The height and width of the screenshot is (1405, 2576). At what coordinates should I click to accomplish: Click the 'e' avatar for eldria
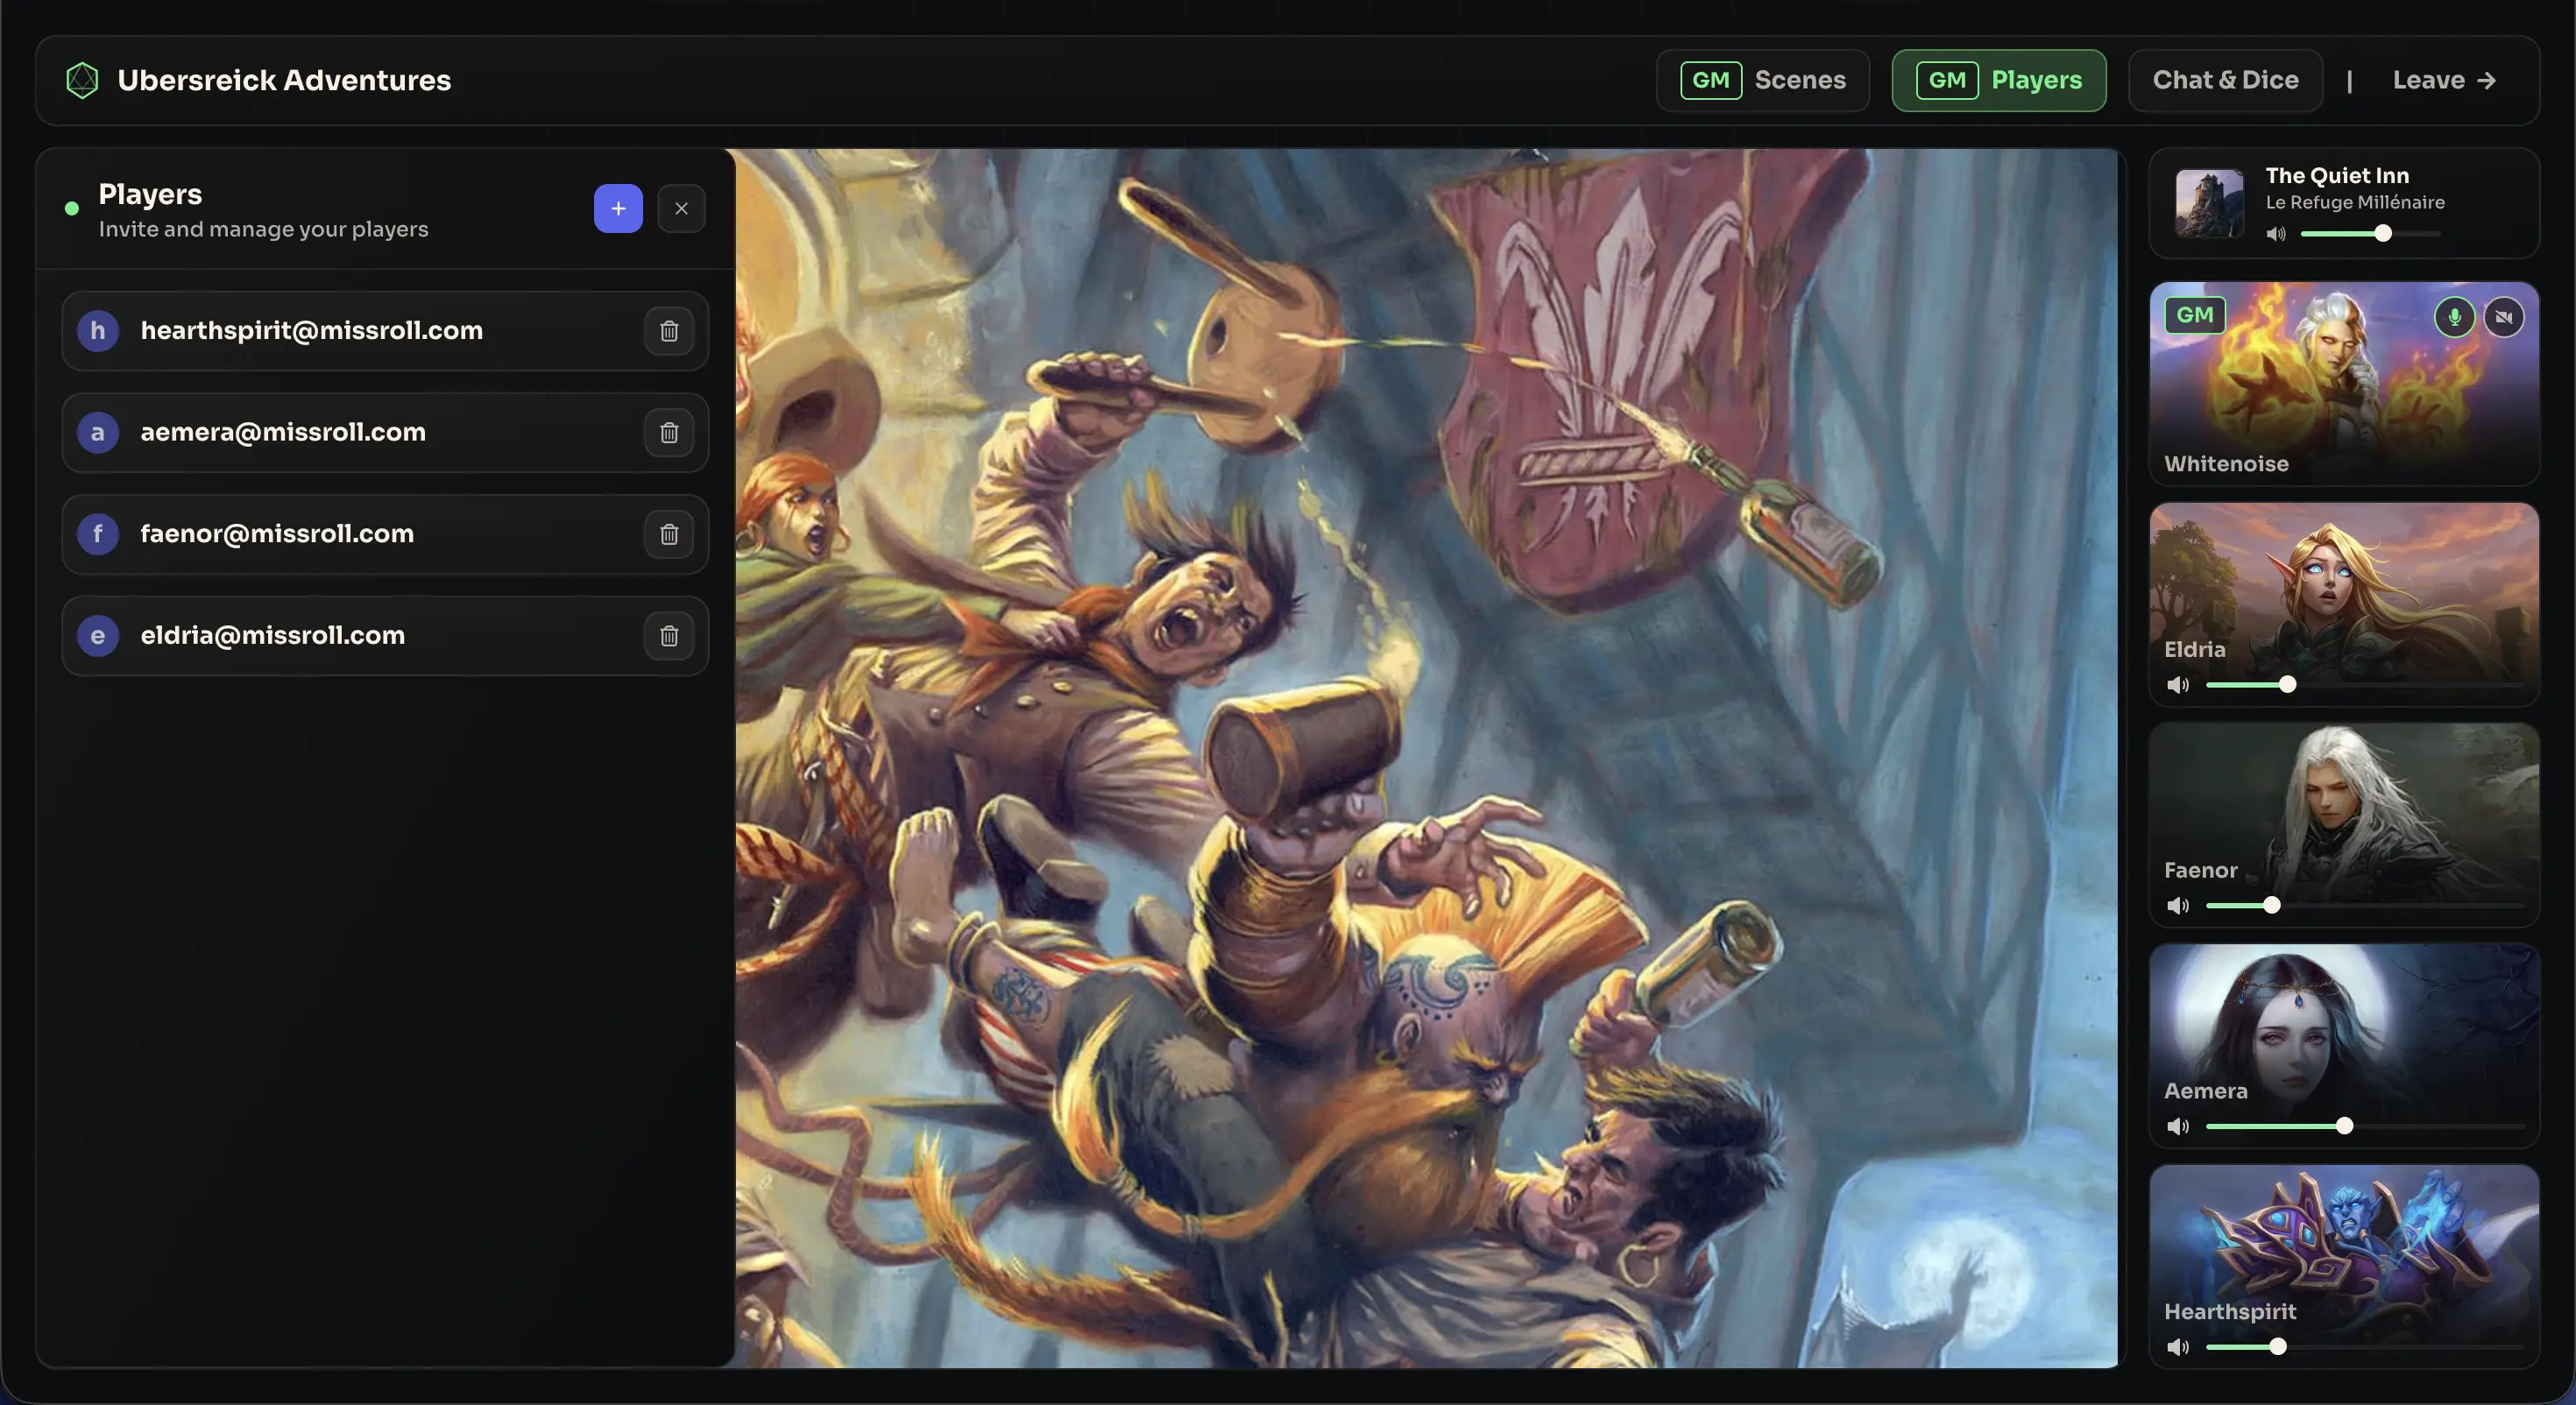click(98, 636)
